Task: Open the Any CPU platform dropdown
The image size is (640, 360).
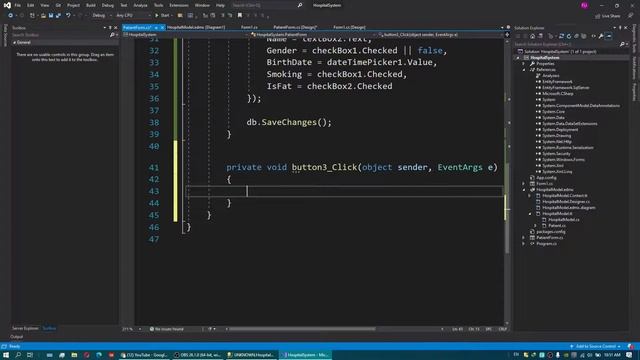Action: (133, 16)
